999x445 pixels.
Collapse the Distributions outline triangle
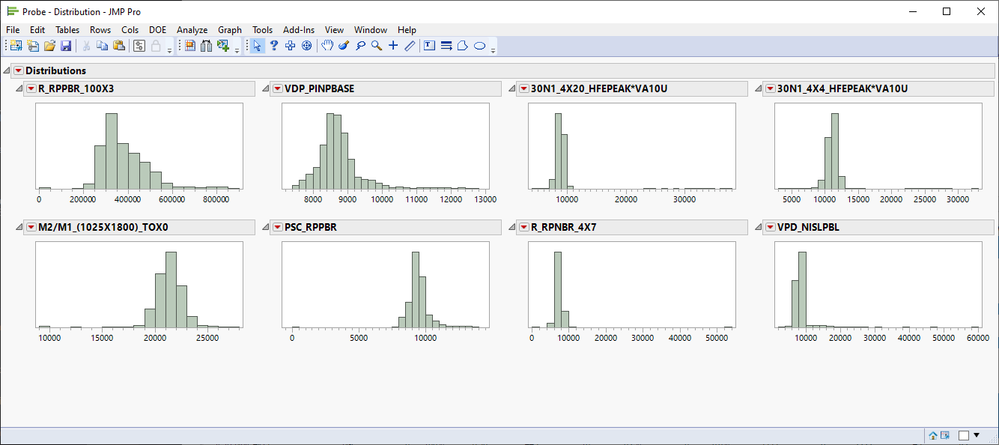coord(6,71)
